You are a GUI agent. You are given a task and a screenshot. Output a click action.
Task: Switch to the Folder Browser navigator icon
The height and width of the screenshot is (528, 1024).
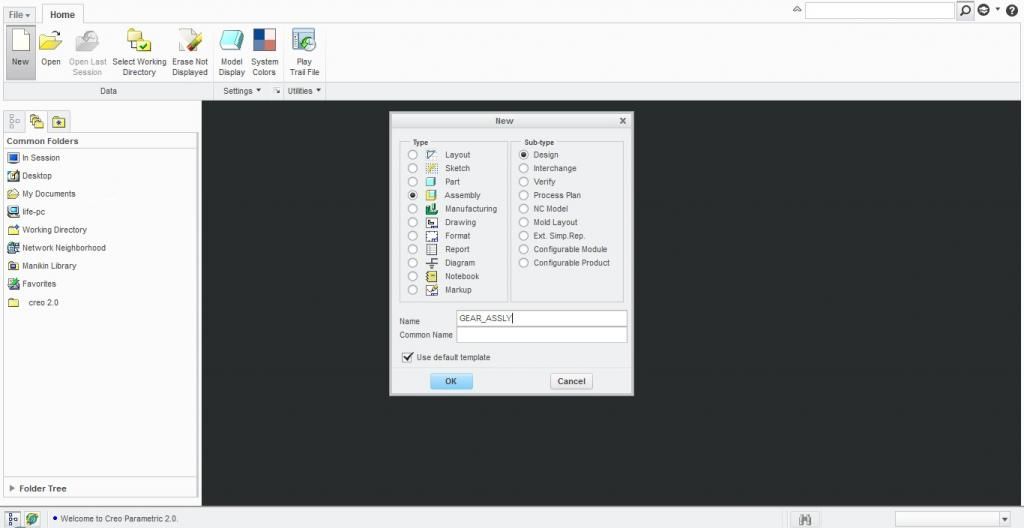pos(37,122)
